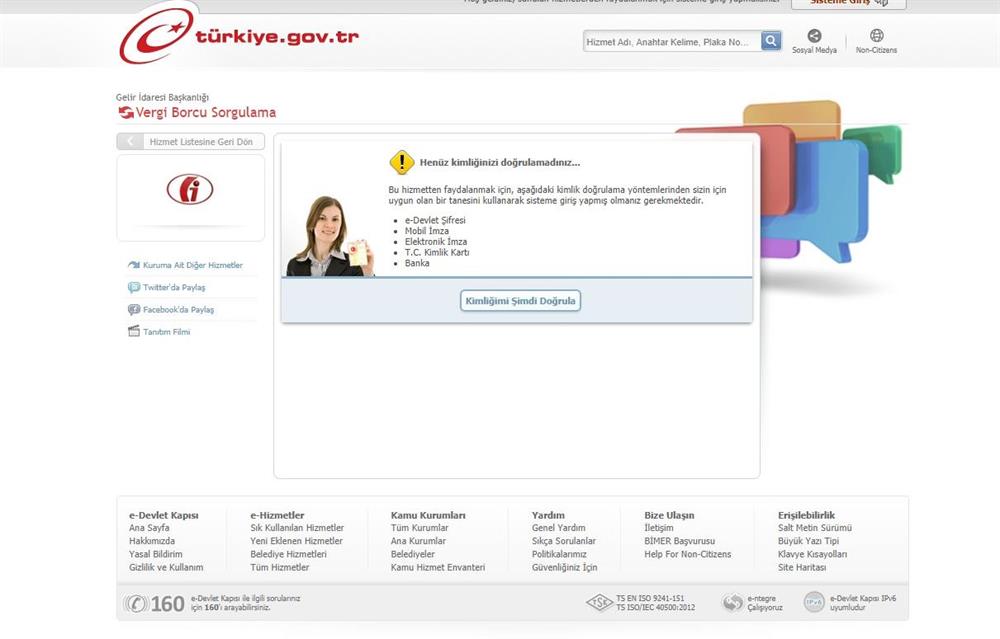Open Genel Yardım link
This screenshot has height=639, width=1000.
tap(559, 528)
